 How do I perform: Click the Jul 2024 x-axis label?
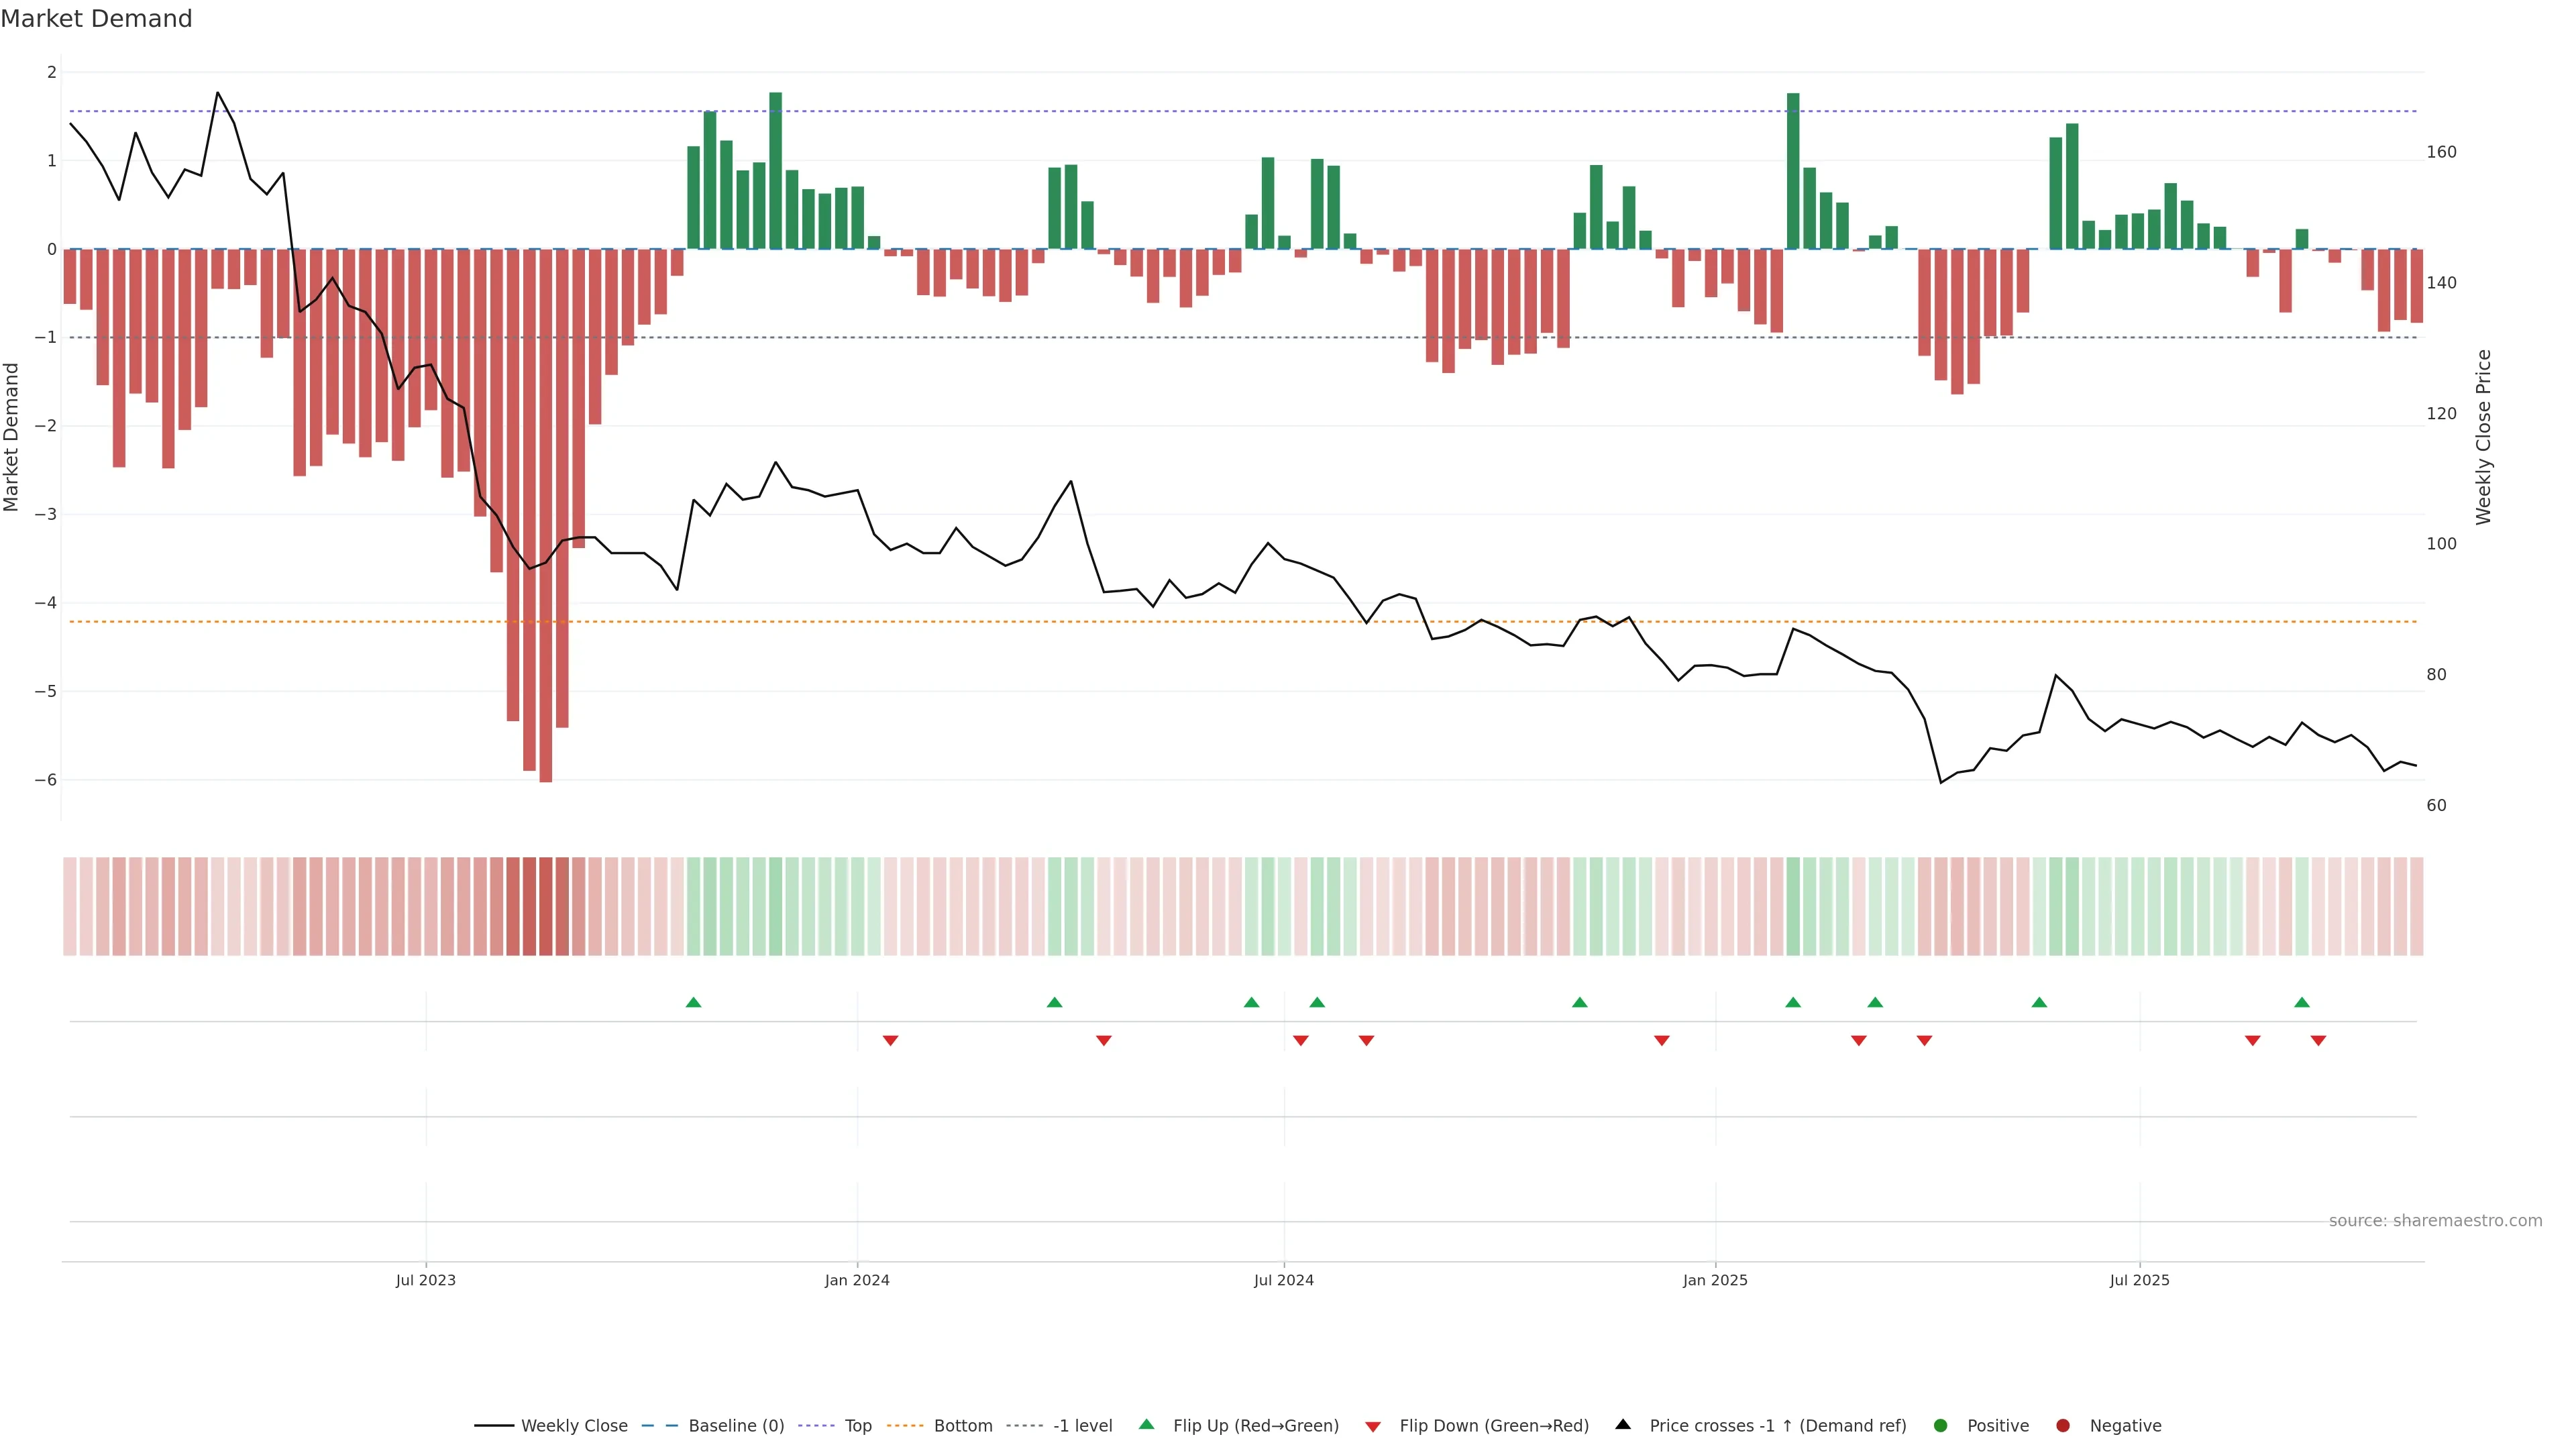[1284, 1280]
